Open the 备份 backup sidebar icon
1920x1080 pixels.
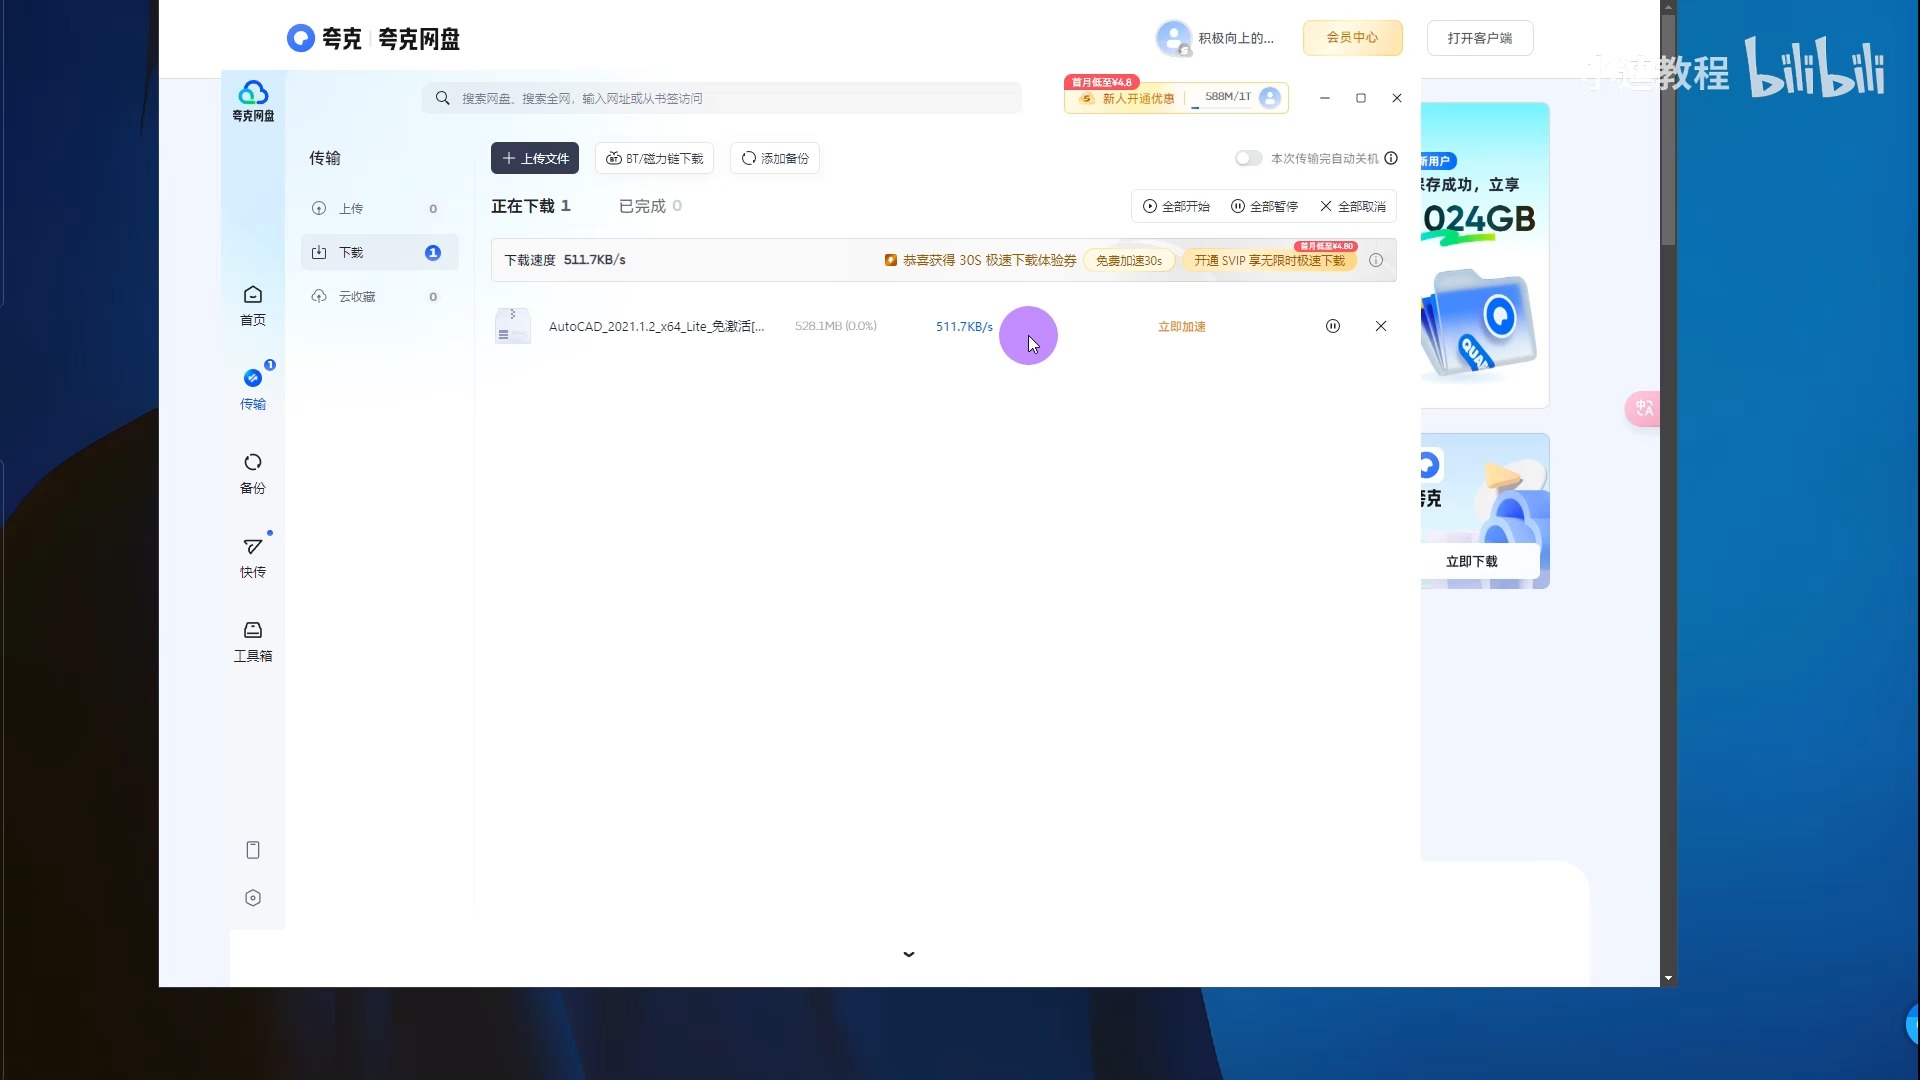[x=253, y=473]
